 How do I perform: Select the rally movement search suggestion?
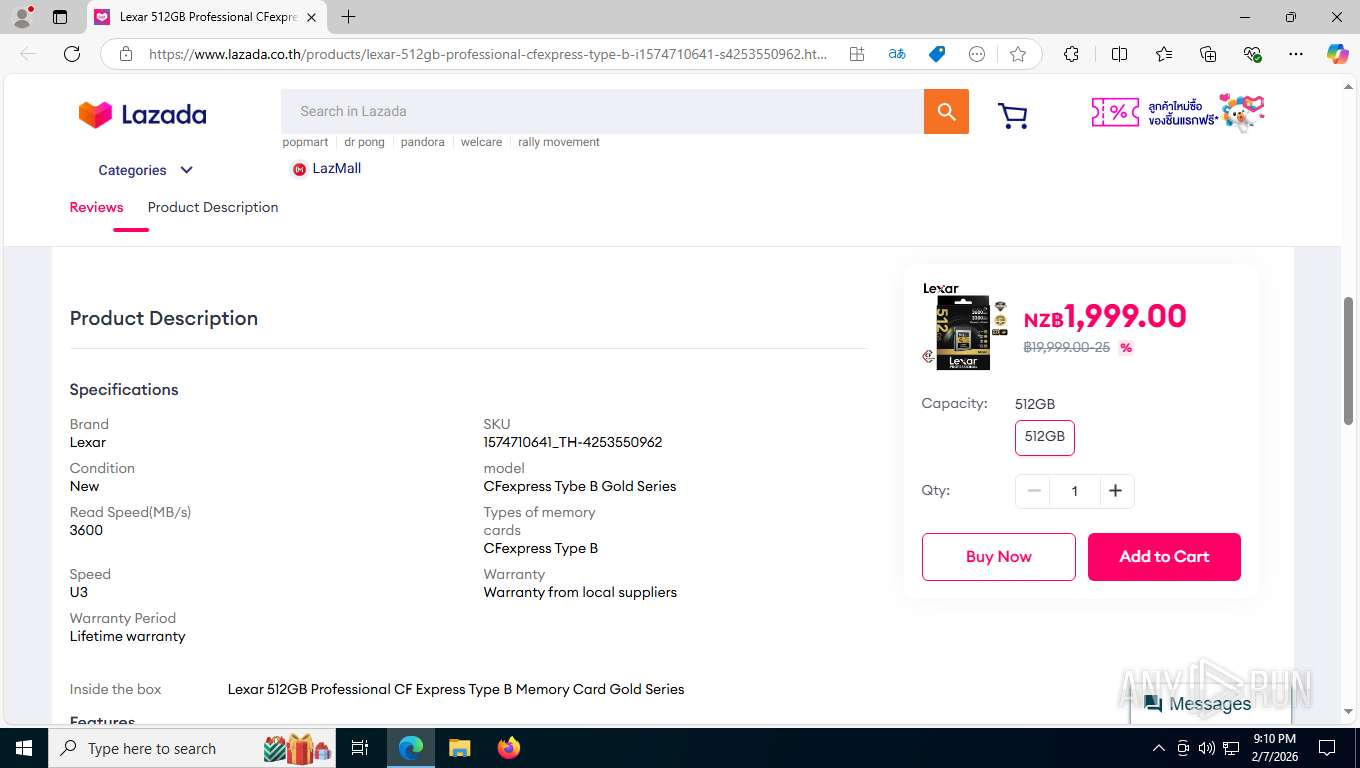coord(558,142)
